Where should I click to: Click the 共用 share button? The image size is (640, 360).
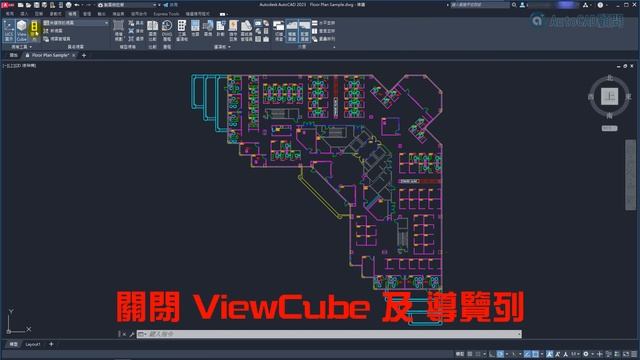(171, 5)
